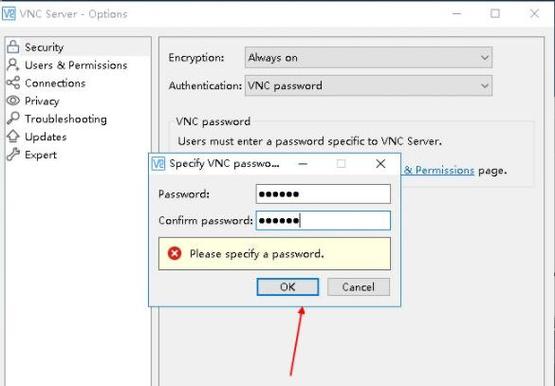
Task: Open the Authentication dropdown
Action: (368, 85)
